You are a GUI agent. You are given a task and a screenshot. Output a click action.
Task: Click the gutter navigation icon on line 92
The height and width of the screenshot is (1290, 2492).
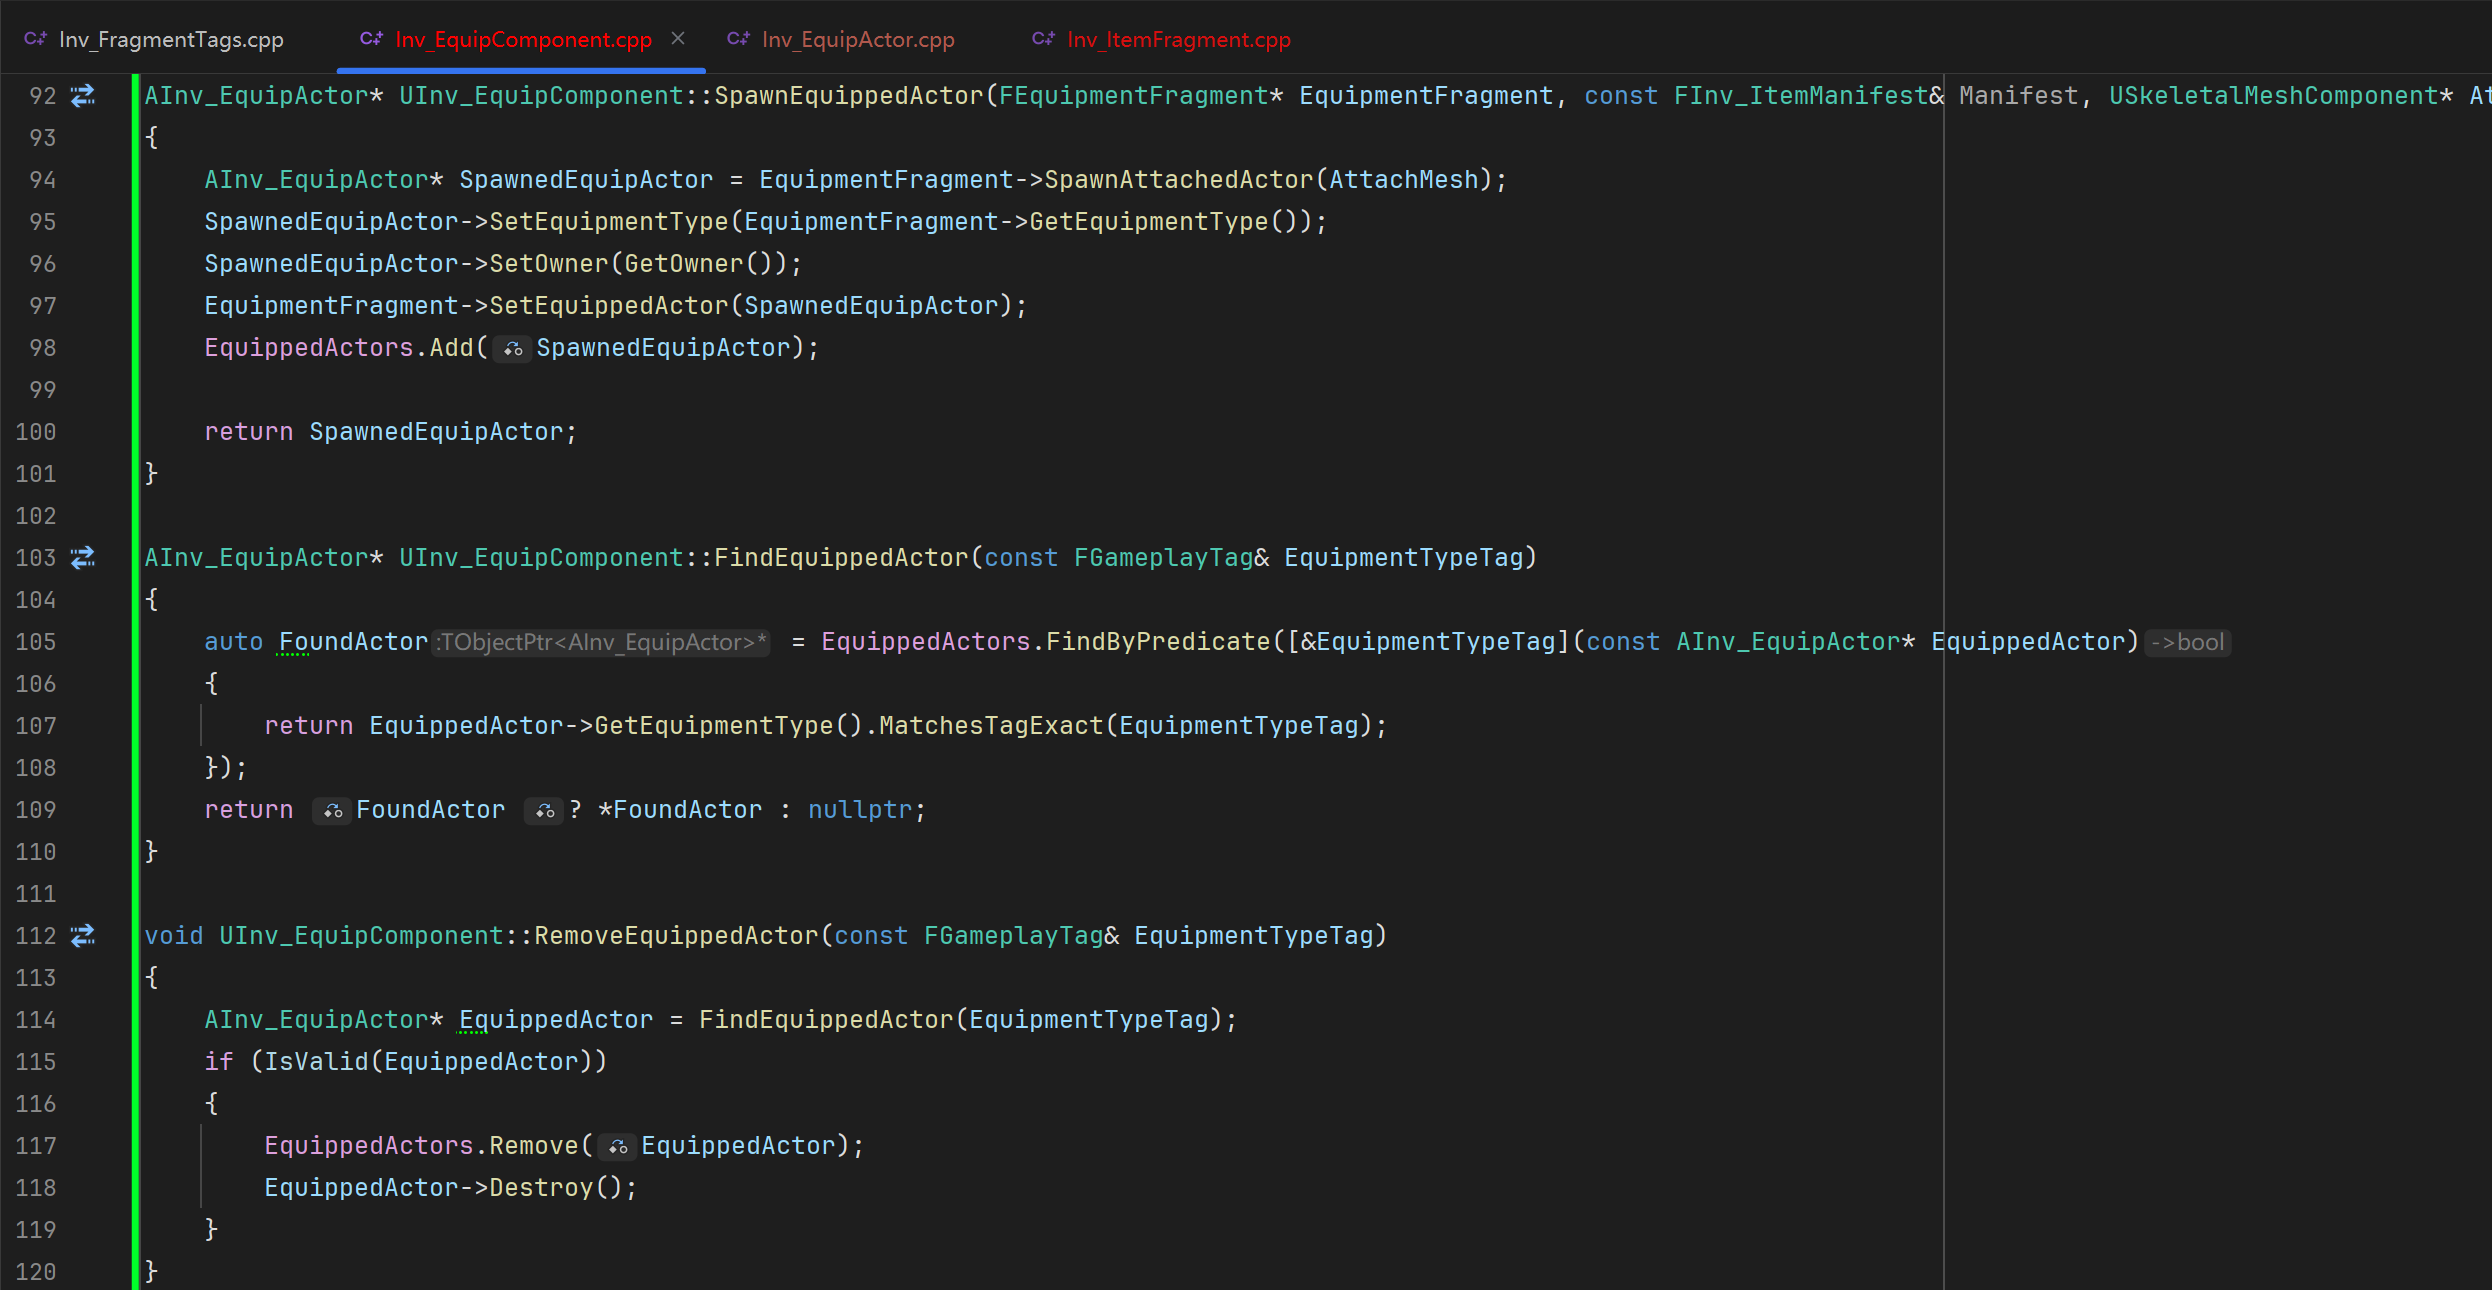click(83, 96)
